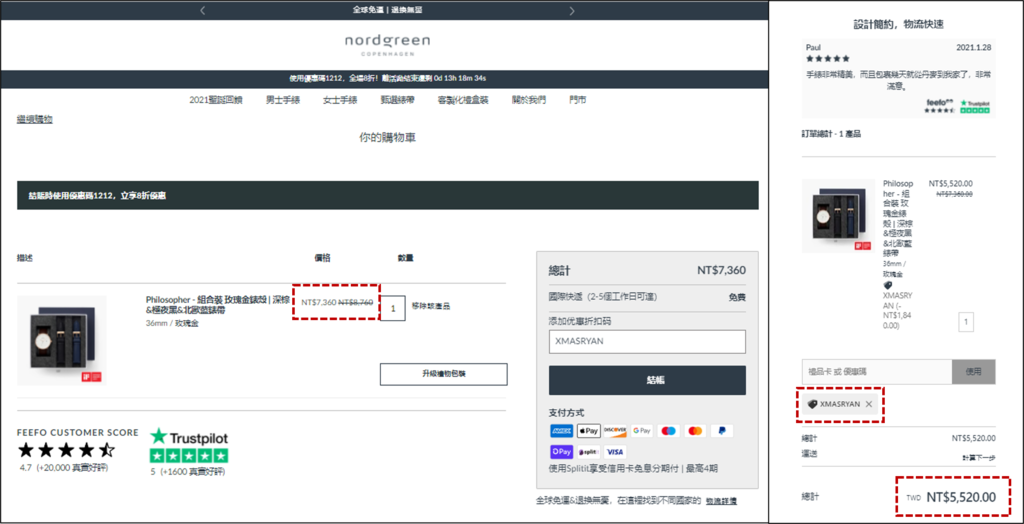Screen dimensions: 1024x524
Task: Click the XMASRYAN discount code field
Action: pos(647,342)
